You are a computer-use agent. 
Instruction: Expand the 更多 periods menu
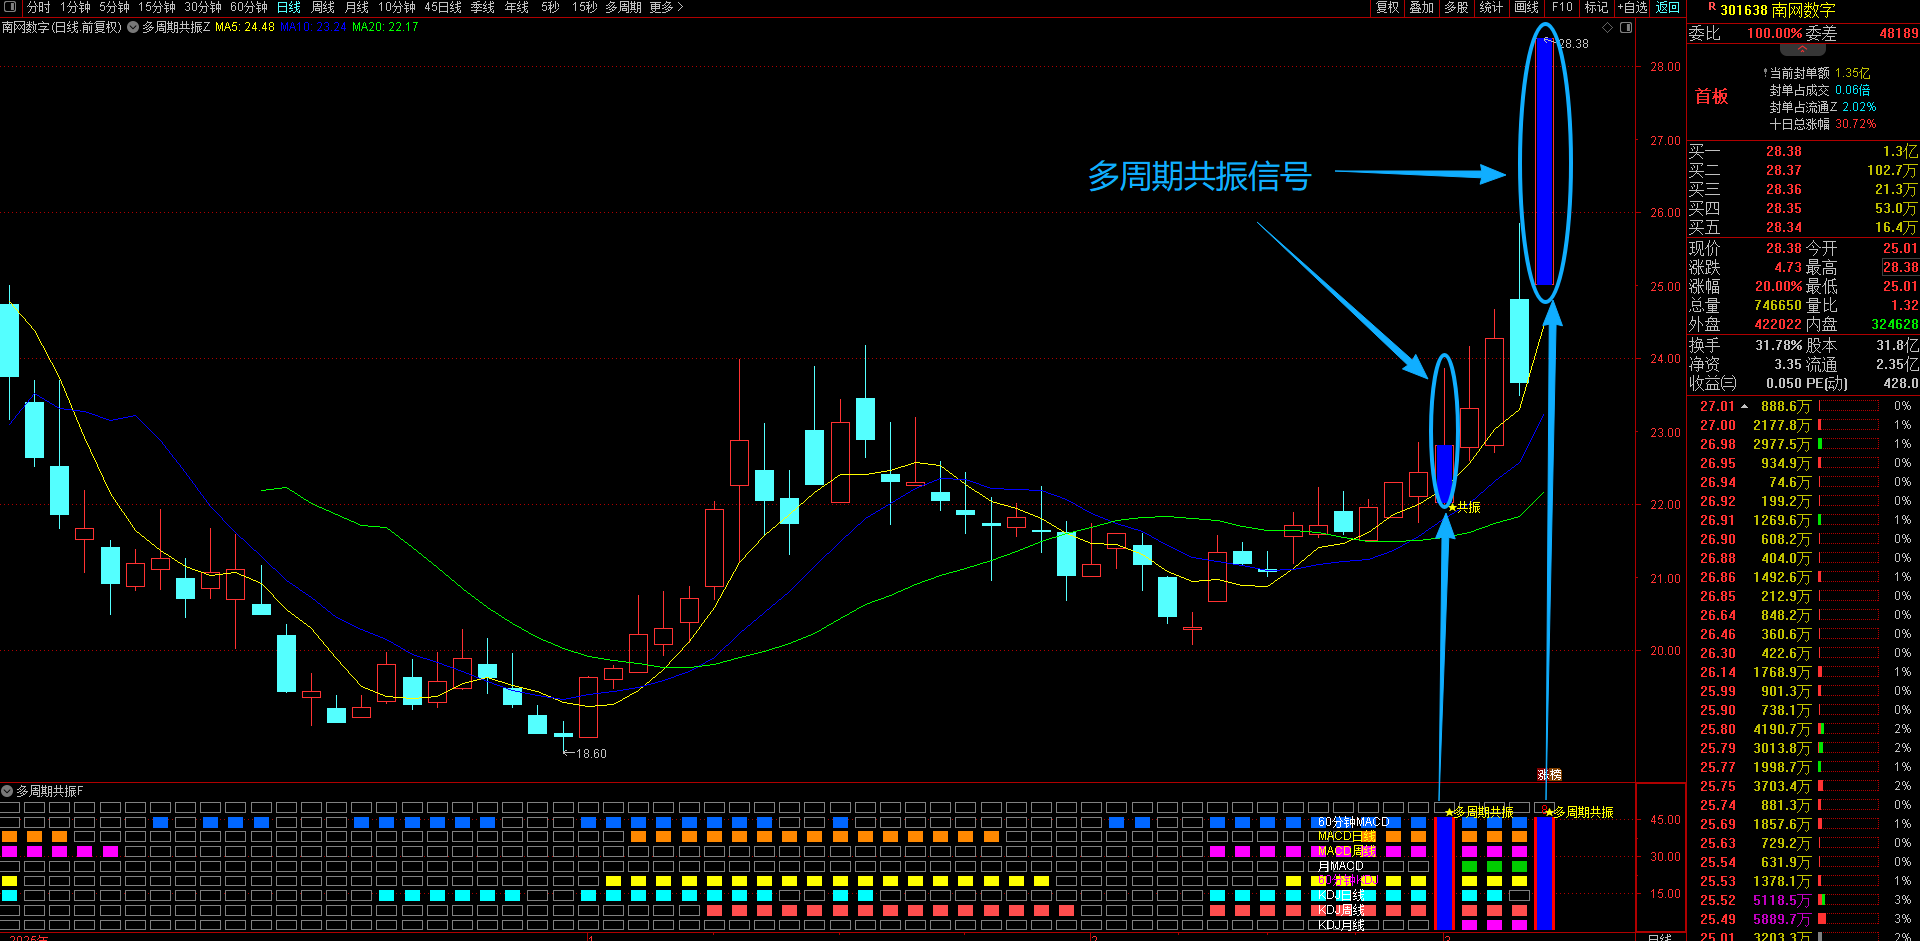pos(666,7)
